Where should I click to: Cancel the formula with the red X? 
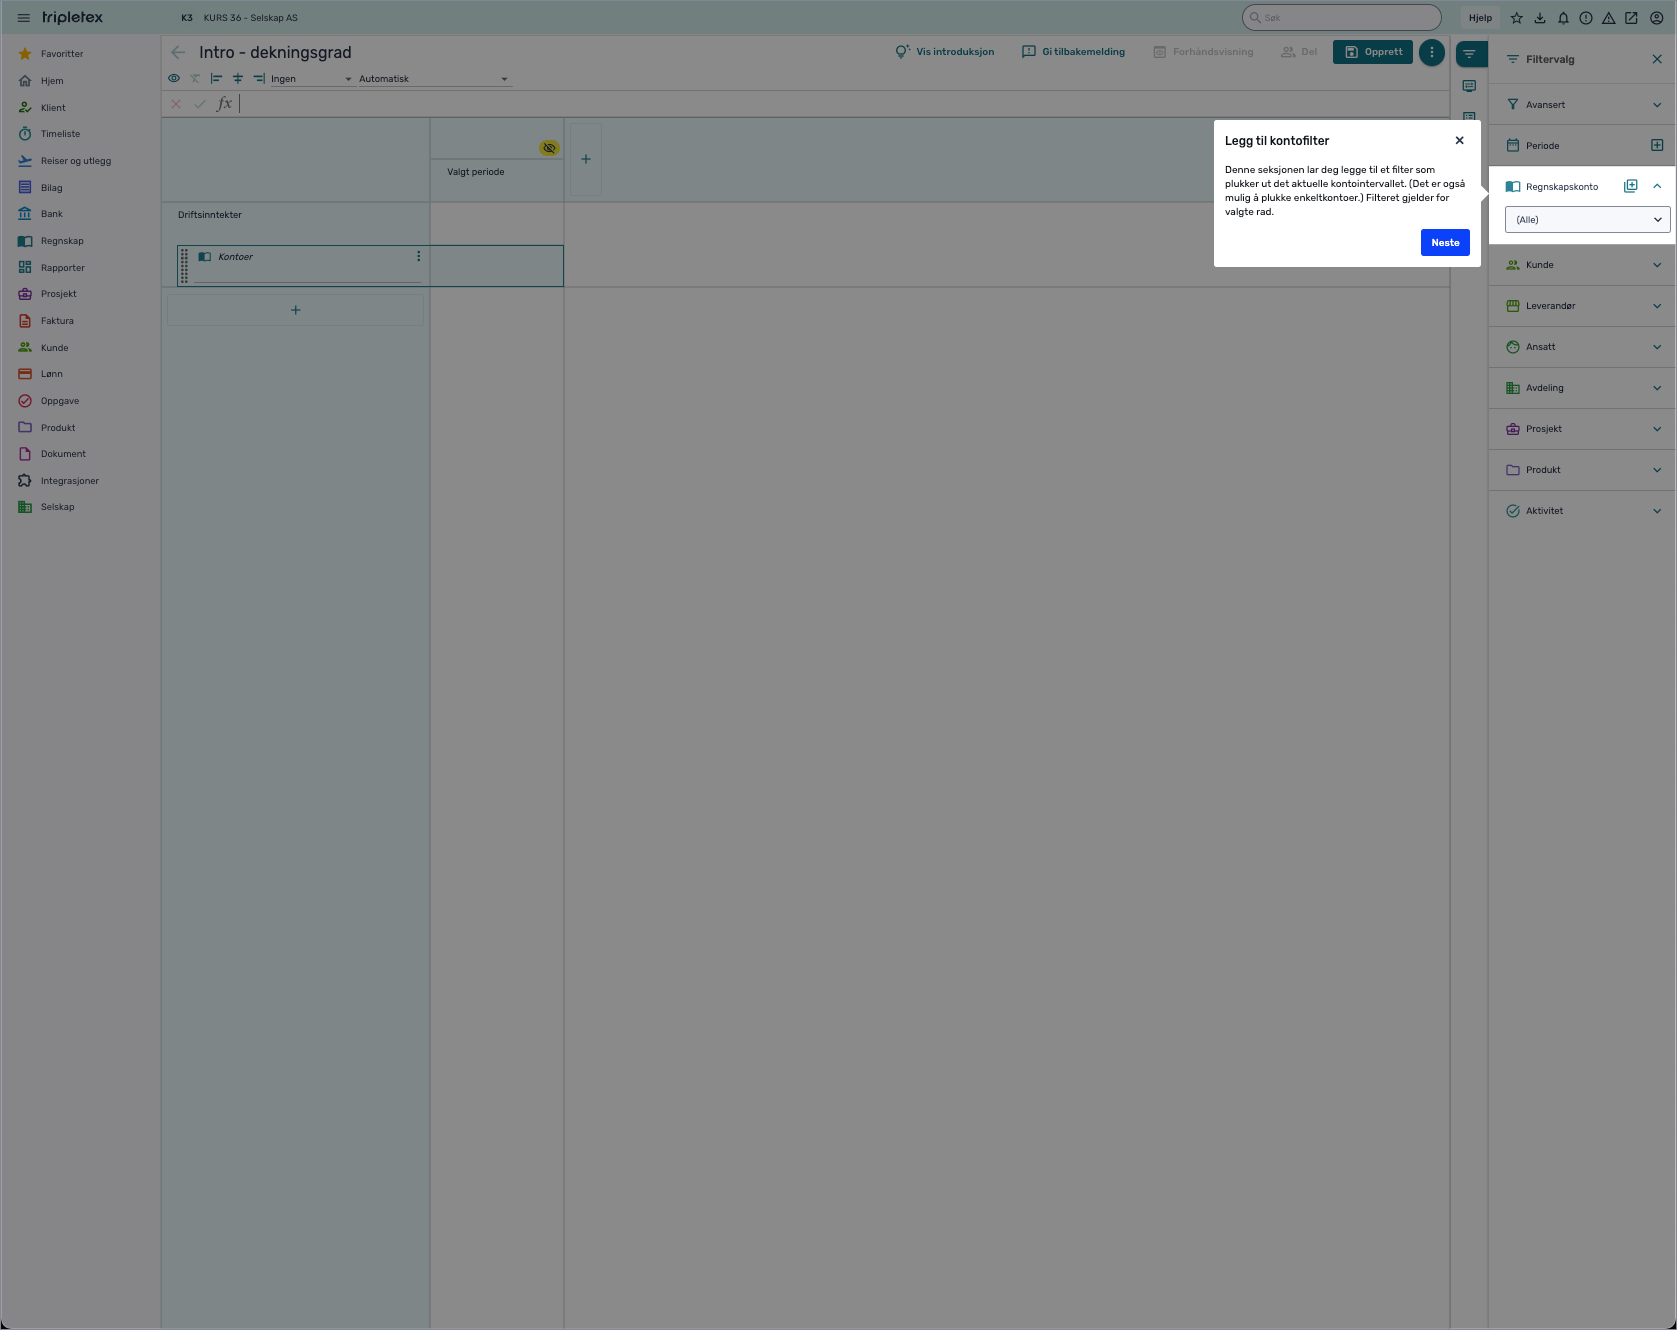[x=176, y=104]
